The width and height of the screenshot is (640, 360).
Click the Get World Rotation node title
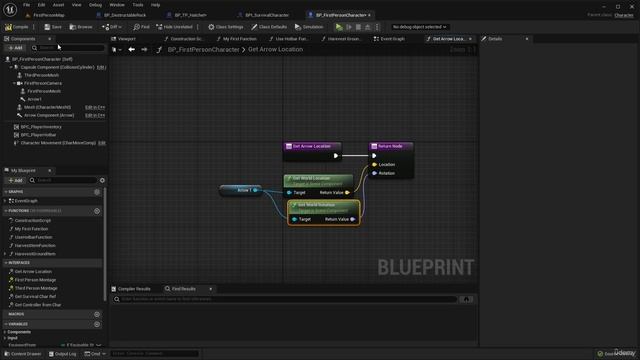(x=316, y=205)
